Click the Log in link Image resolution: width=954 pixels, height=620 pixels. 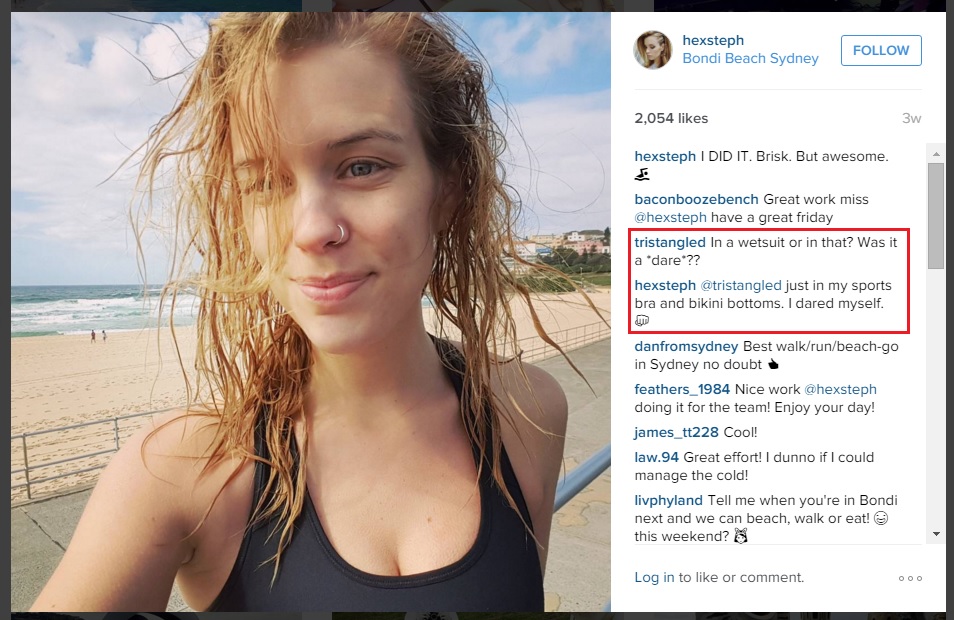(x=654, y=577)
